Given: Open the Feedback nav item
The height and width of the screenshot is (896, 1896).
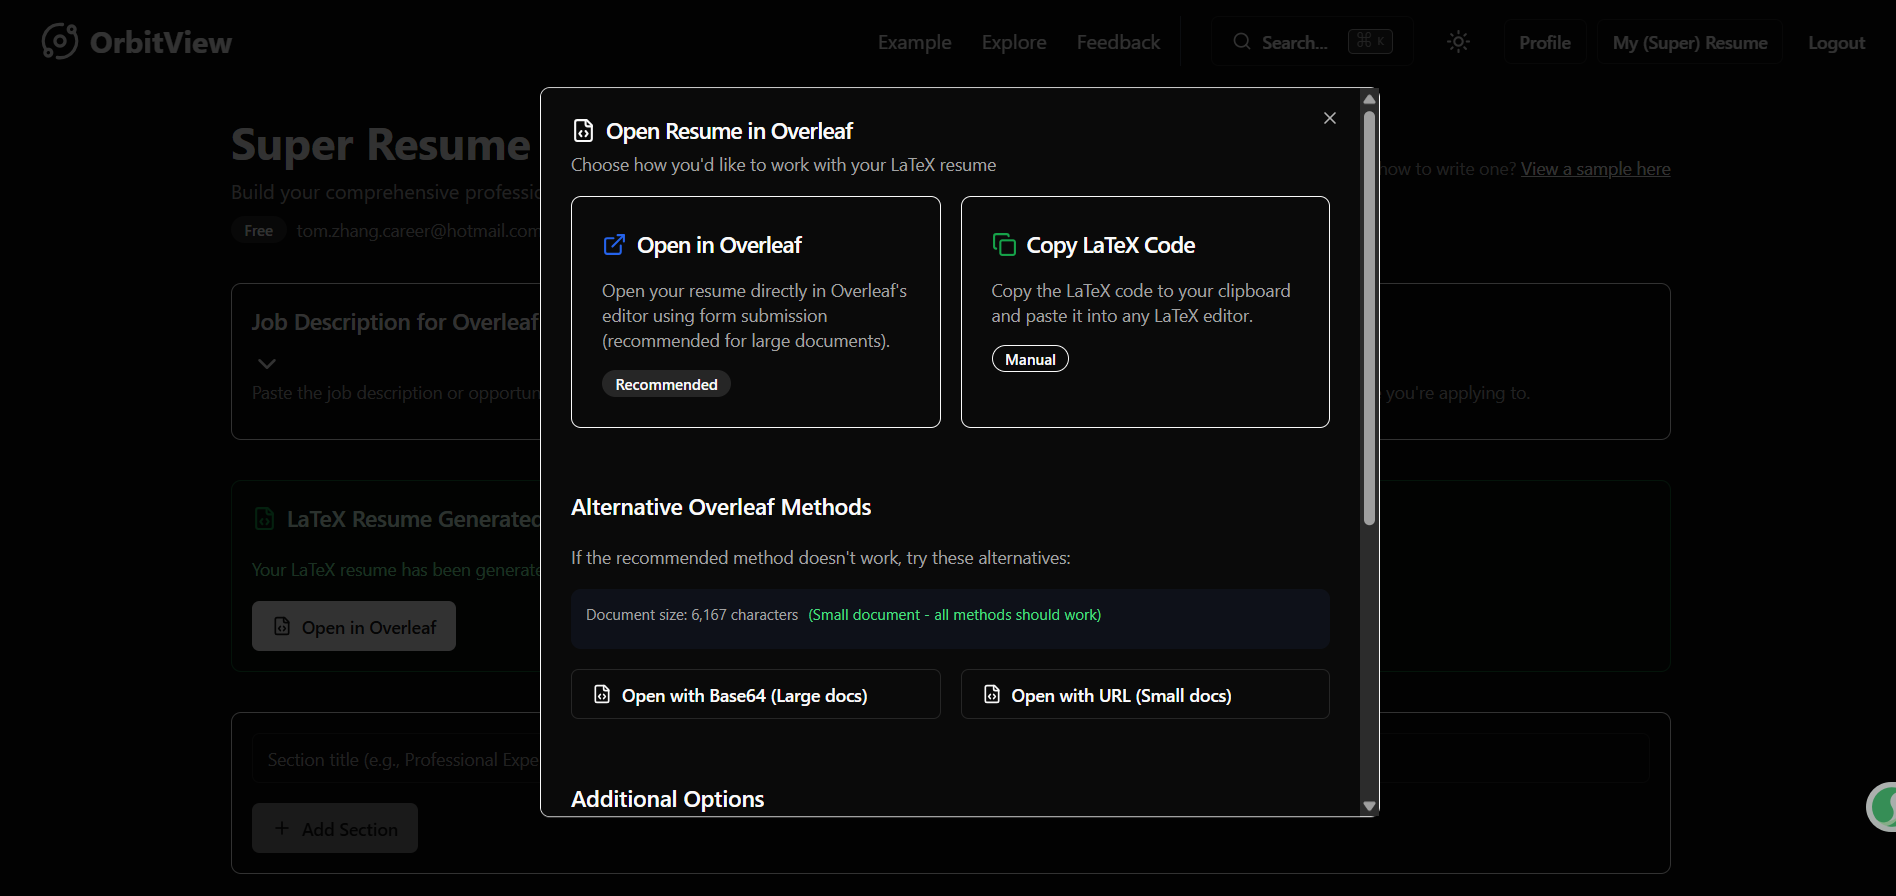Looking at the screenshot, I should coord(1118,42).
